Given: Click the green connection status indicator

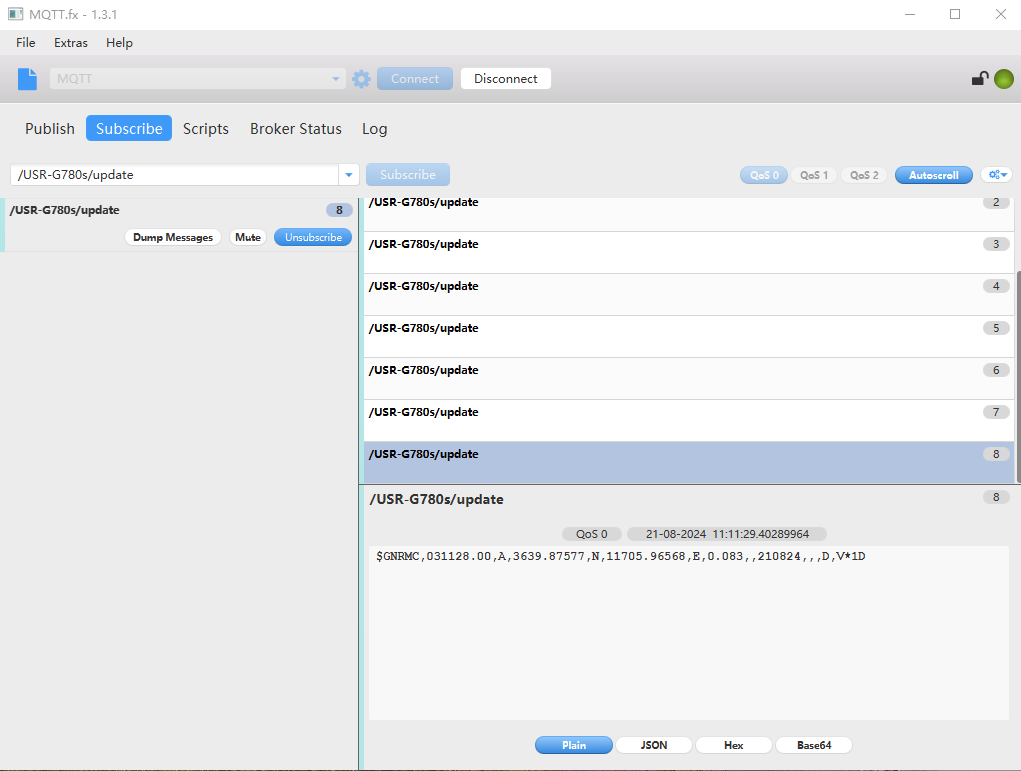Looking at the screenshot, I should (x=1003, y=79).
